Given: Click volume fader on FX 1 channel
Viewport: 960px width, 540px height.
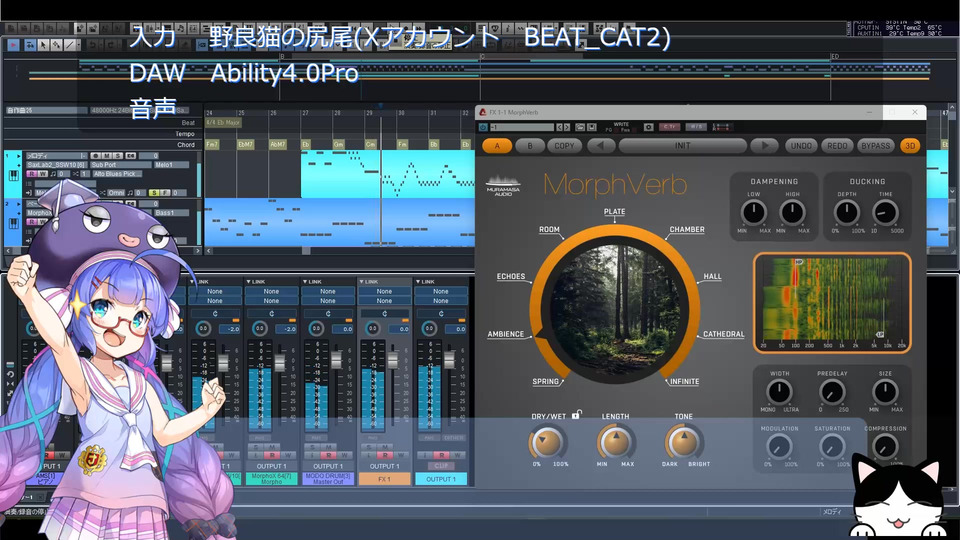Looking at the screenshot, I should (x=392, y=360).
